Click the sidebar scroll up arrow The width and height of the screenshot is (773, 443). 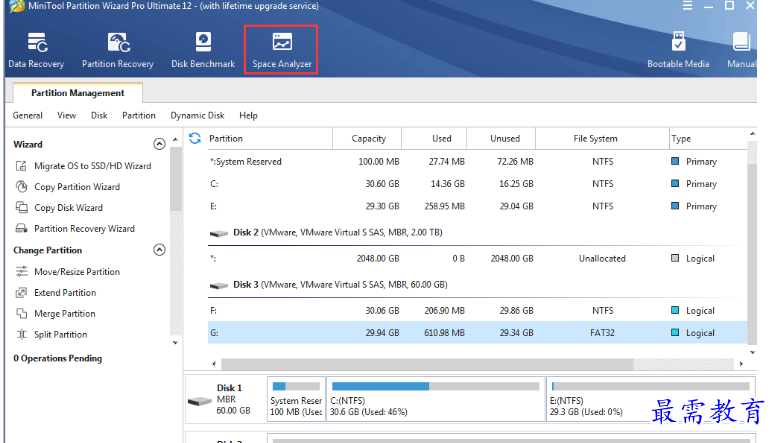click(176, 140)
